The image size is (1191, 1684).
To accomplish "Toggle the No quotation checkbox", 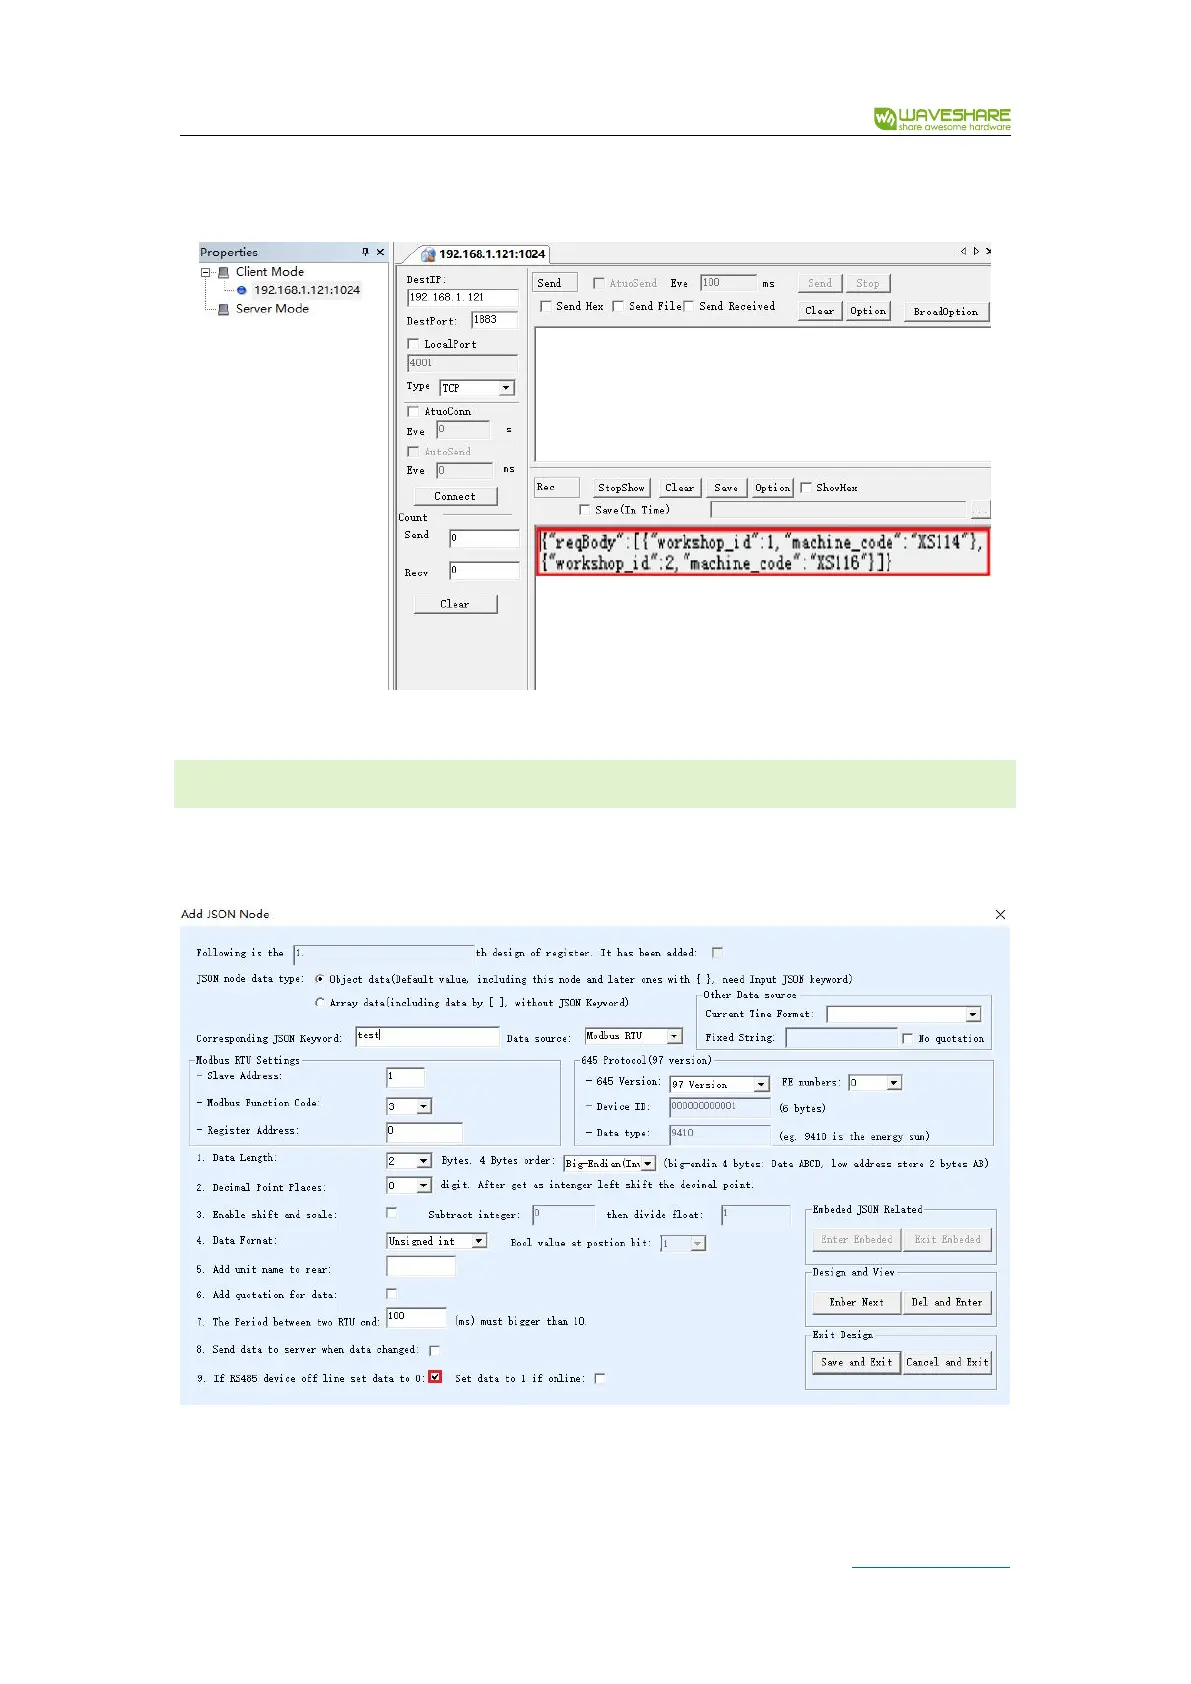I will [908, 1039].
